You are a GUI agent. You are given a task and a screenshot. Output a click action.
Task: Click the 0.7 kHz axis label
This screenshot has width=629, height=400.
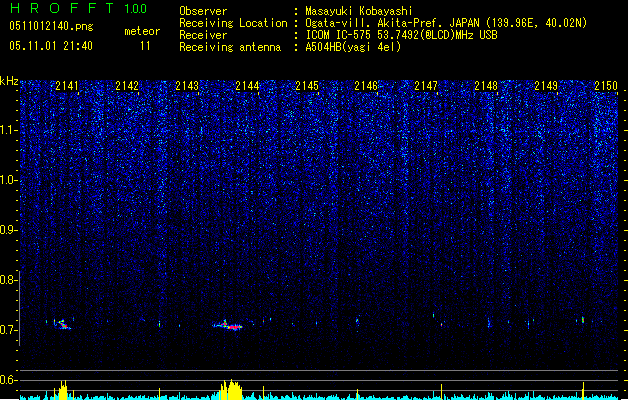[x=9, y=330]
